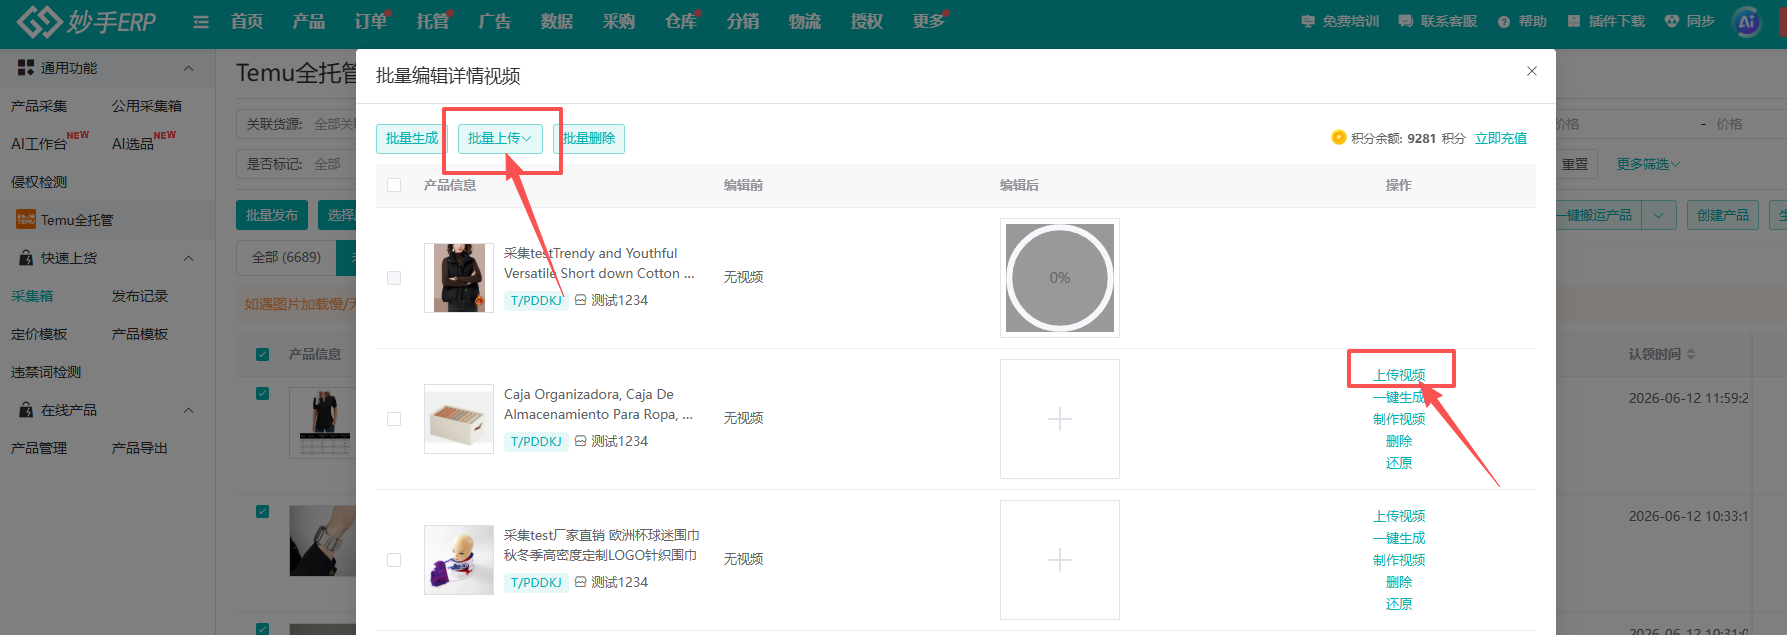
Task: Click 还原 for Caja Organizadora
Action: (x=1399, y=463)
